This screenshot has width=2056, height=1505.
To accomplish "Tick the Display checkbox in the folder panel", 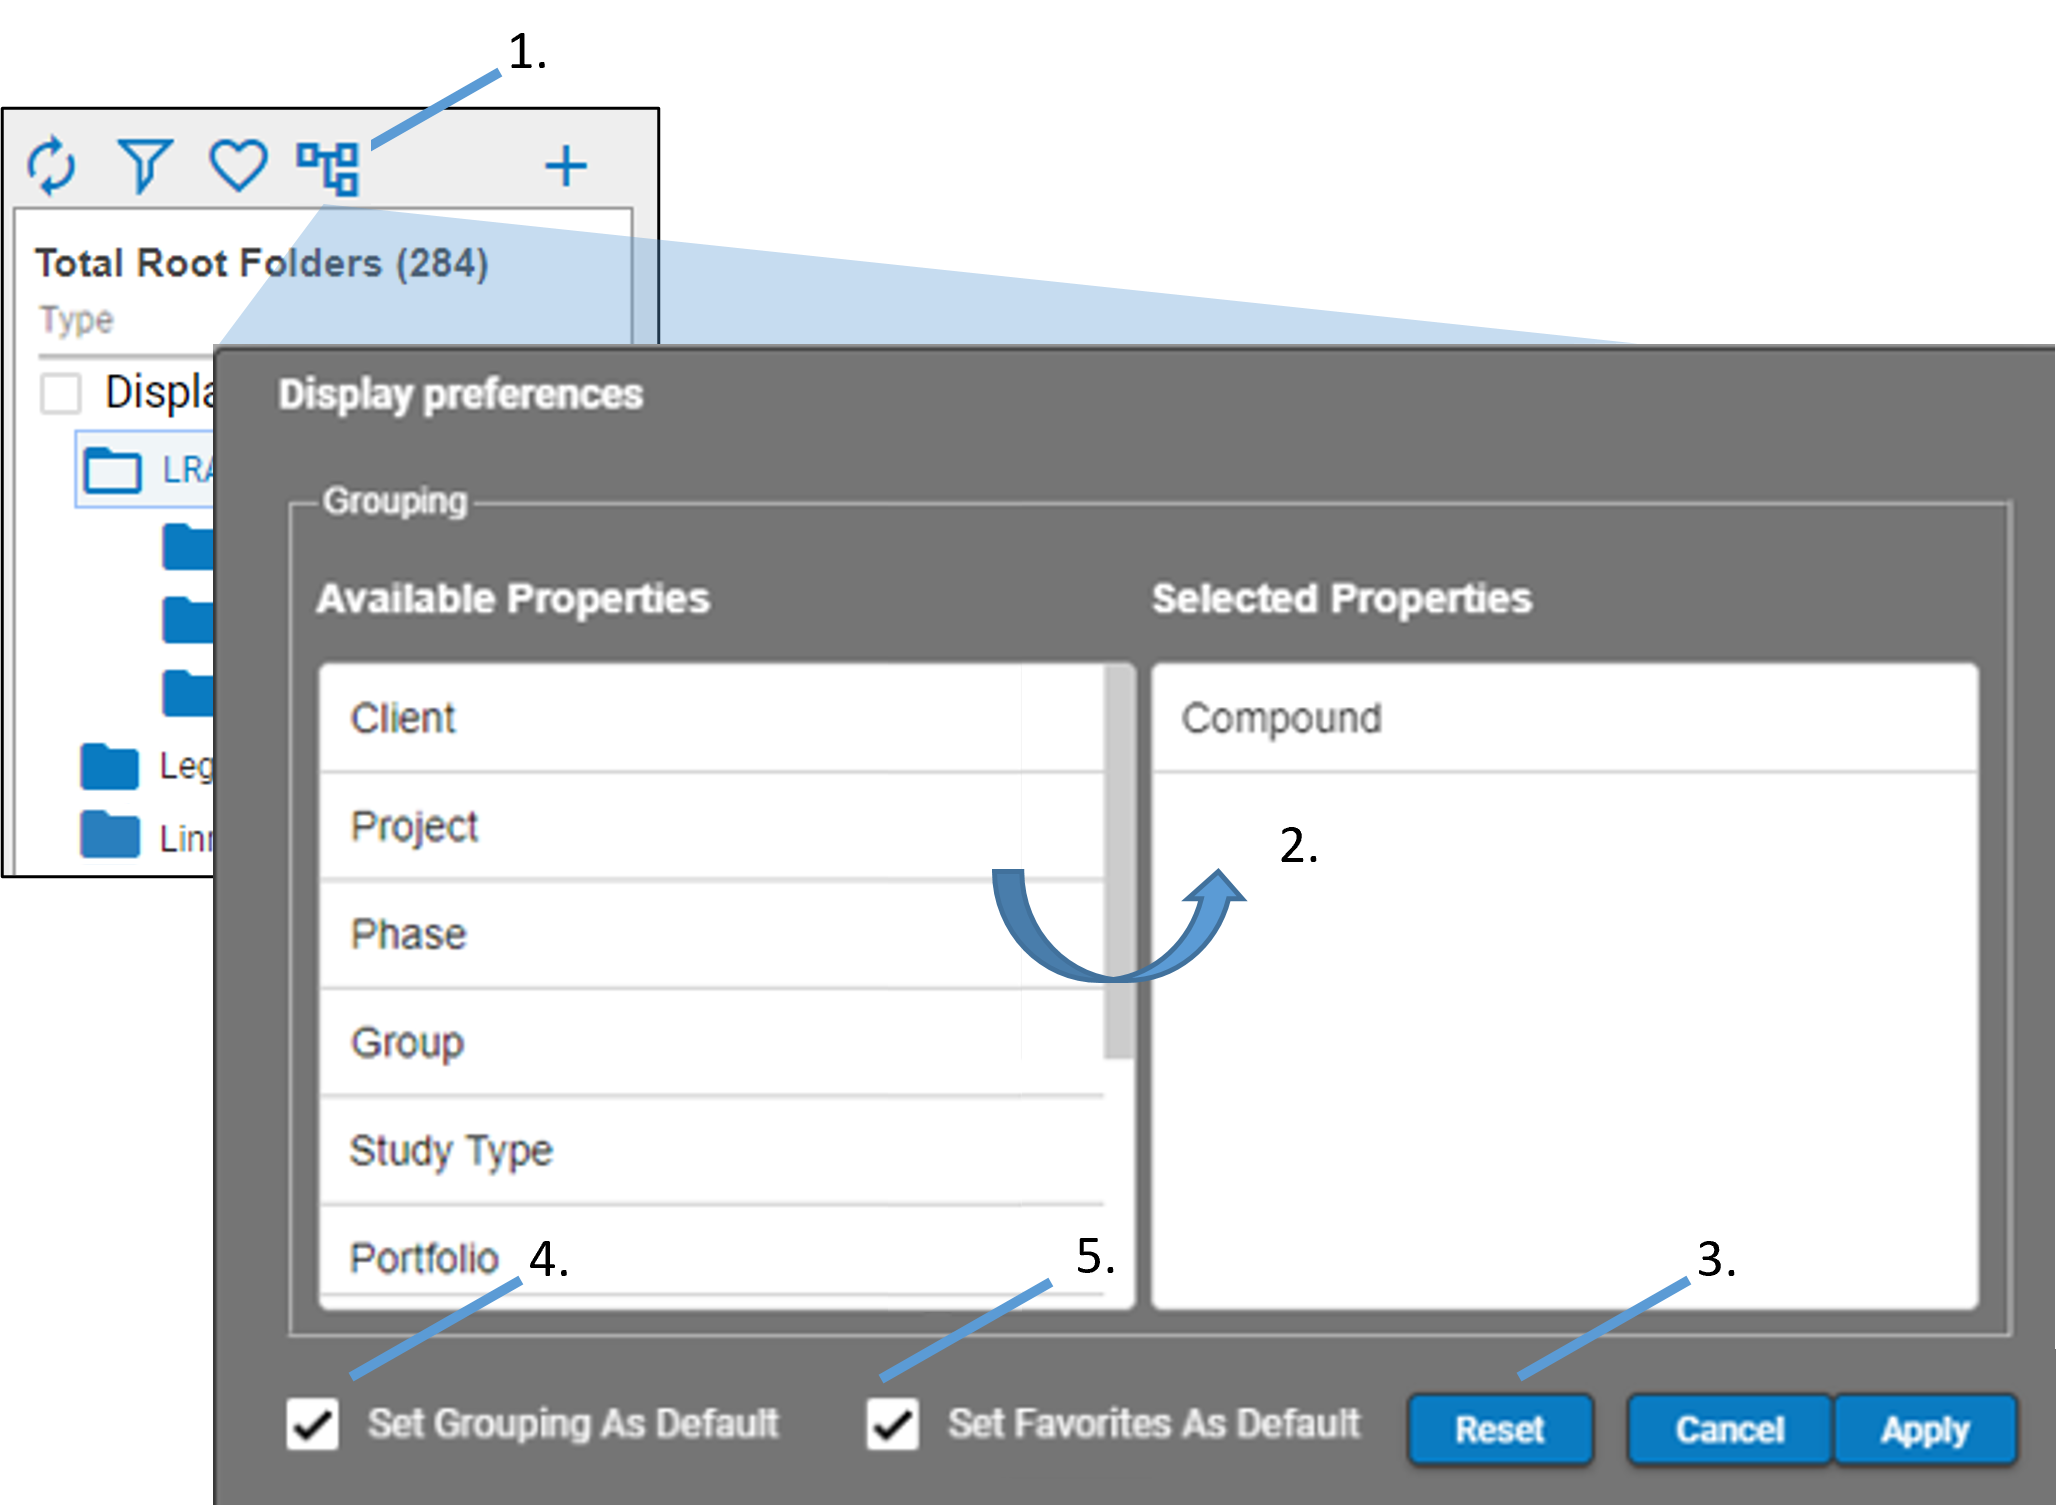I will click(x=61, y=393).
